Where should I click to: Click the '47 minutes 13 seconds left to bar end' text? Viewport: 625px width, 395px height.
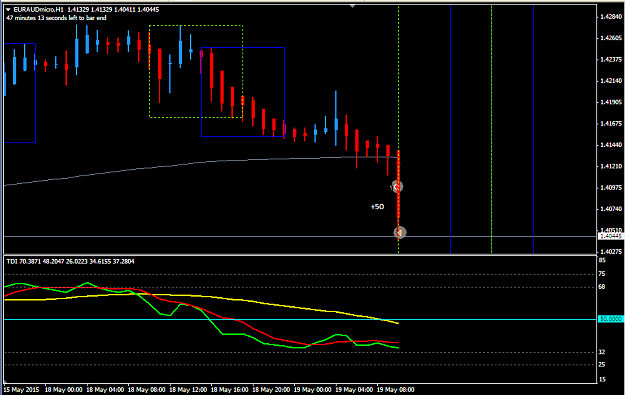pos(56,18)
